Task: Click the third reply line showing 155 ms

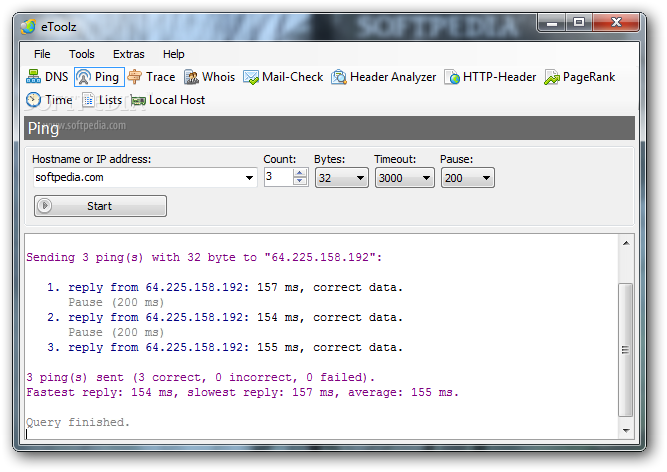Action: (x=225, y=347)
